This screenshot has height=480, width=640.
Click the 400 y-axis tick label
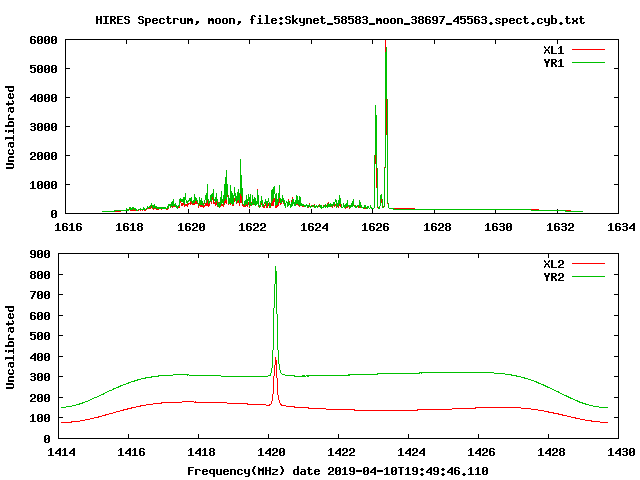click(40, 357)
